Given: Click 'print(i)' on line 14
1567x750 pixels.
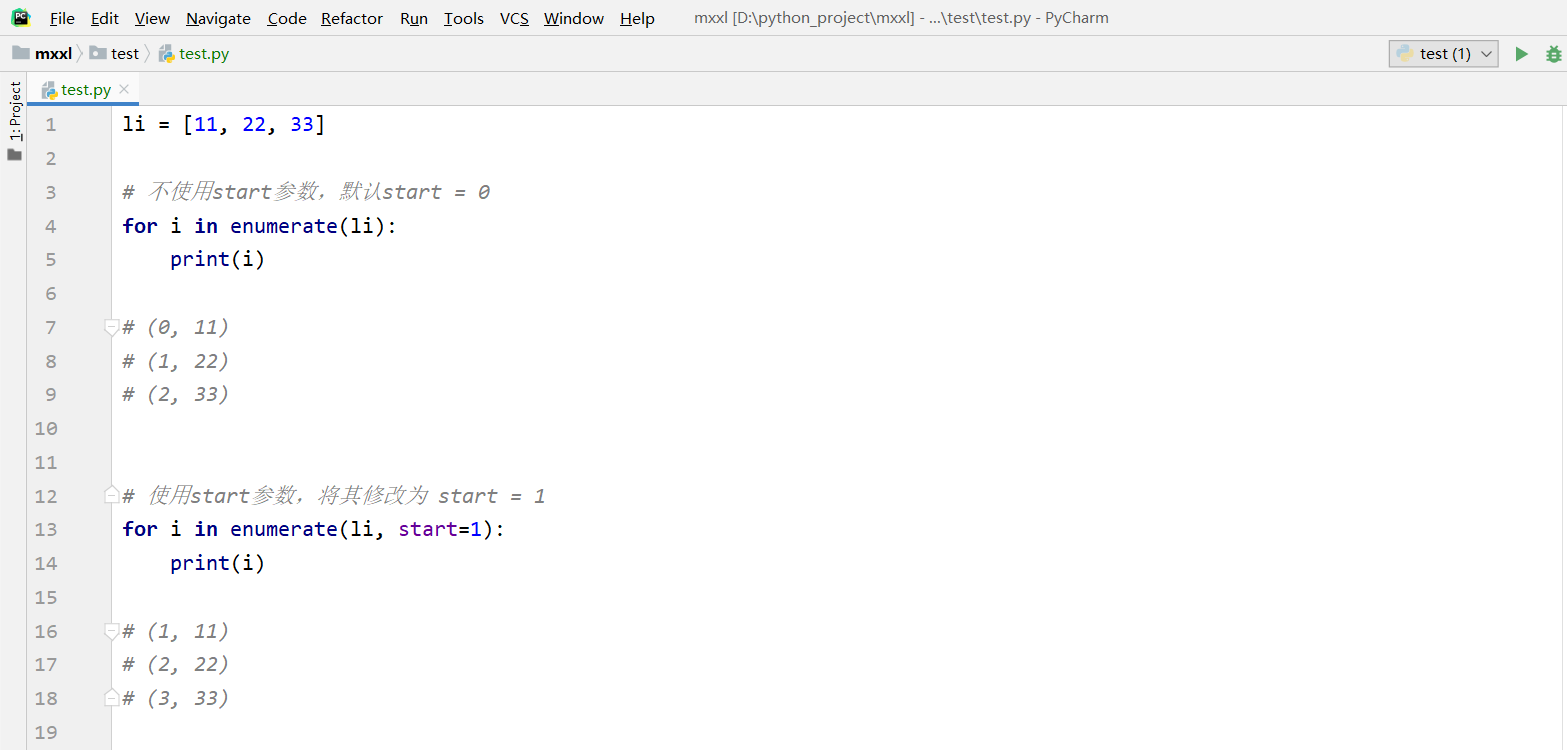Looking at the screenshot, I should coord(217,563).
